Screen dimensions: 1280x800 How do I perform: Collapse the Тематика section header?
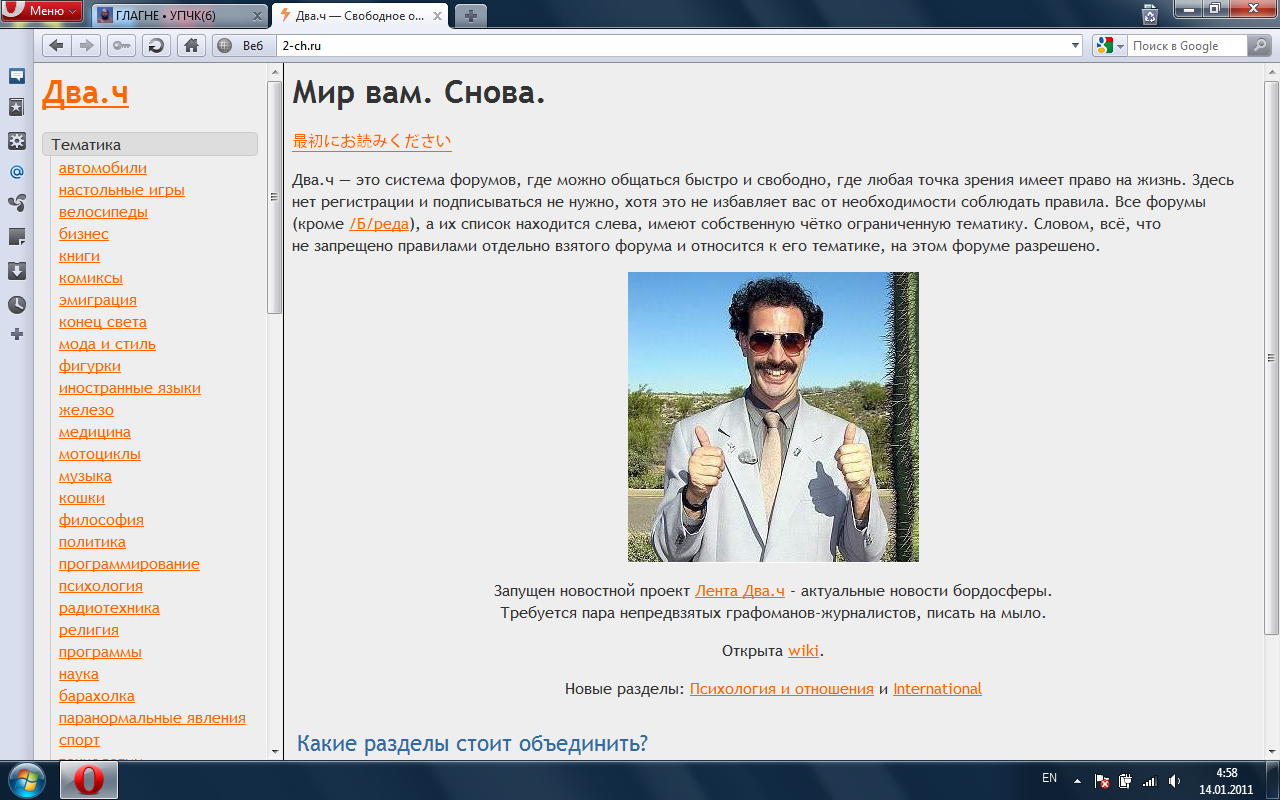tap(150, 144)
